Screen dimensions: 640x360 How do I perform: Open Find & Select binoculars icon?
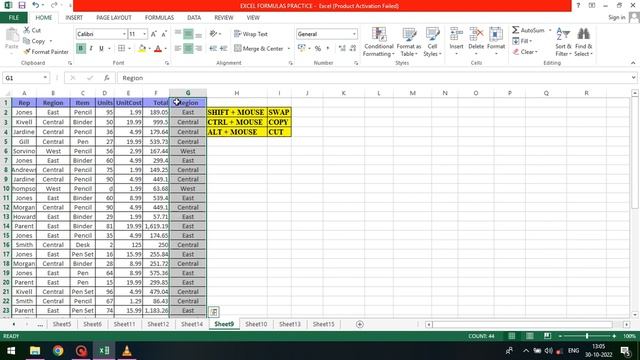coord(583,34)
